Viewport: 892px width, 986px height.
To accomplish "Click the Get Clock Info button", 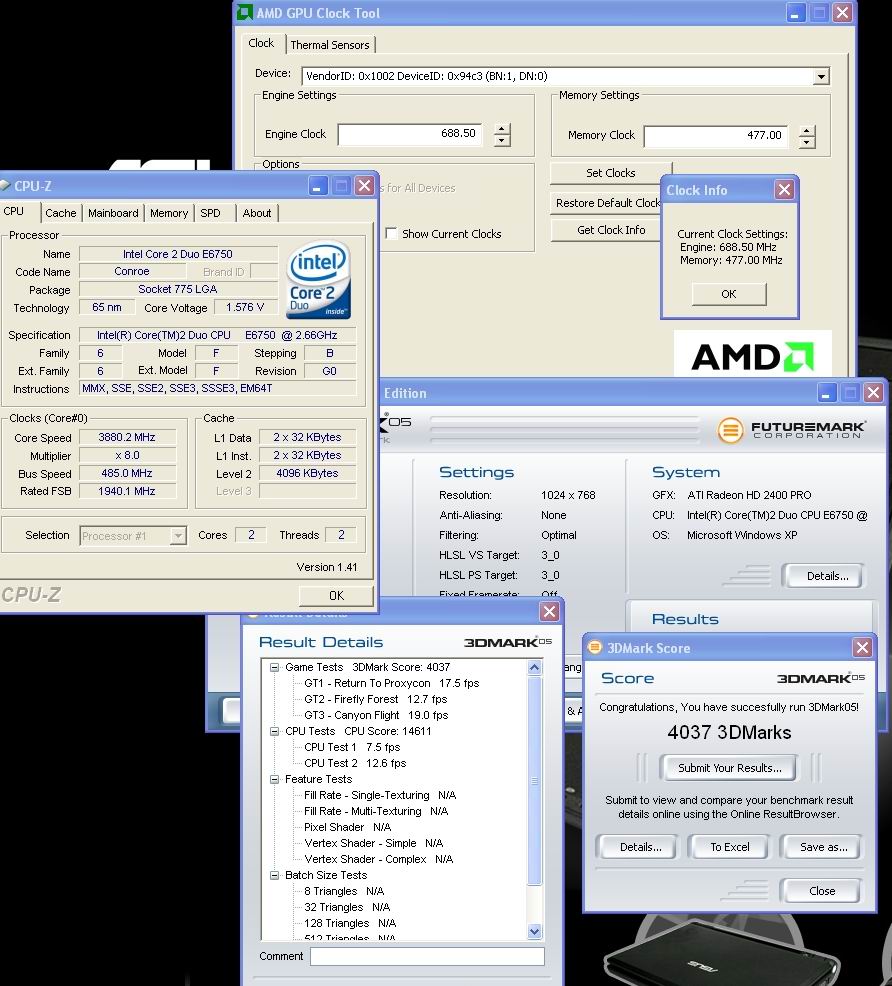I will (x=606, y=230).
